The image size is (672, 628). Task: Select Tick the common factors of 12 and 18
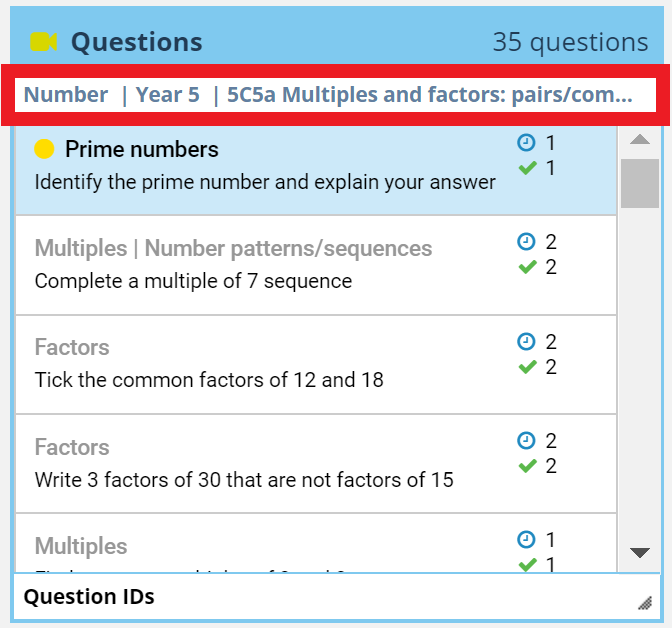pyautogui.click(x=209, y=365)
